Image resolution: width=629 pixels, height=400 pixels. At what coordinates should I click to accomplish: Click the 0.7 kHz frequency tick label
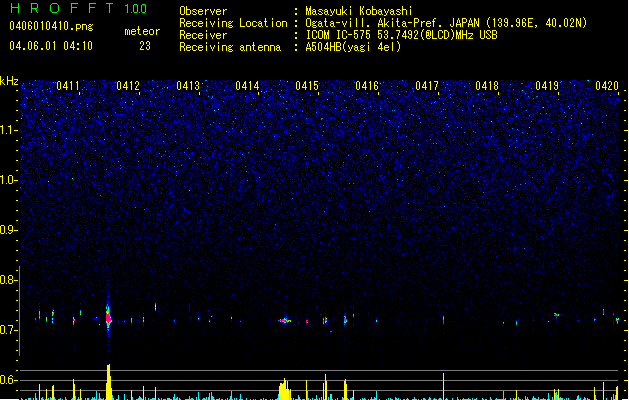(8, 330)
